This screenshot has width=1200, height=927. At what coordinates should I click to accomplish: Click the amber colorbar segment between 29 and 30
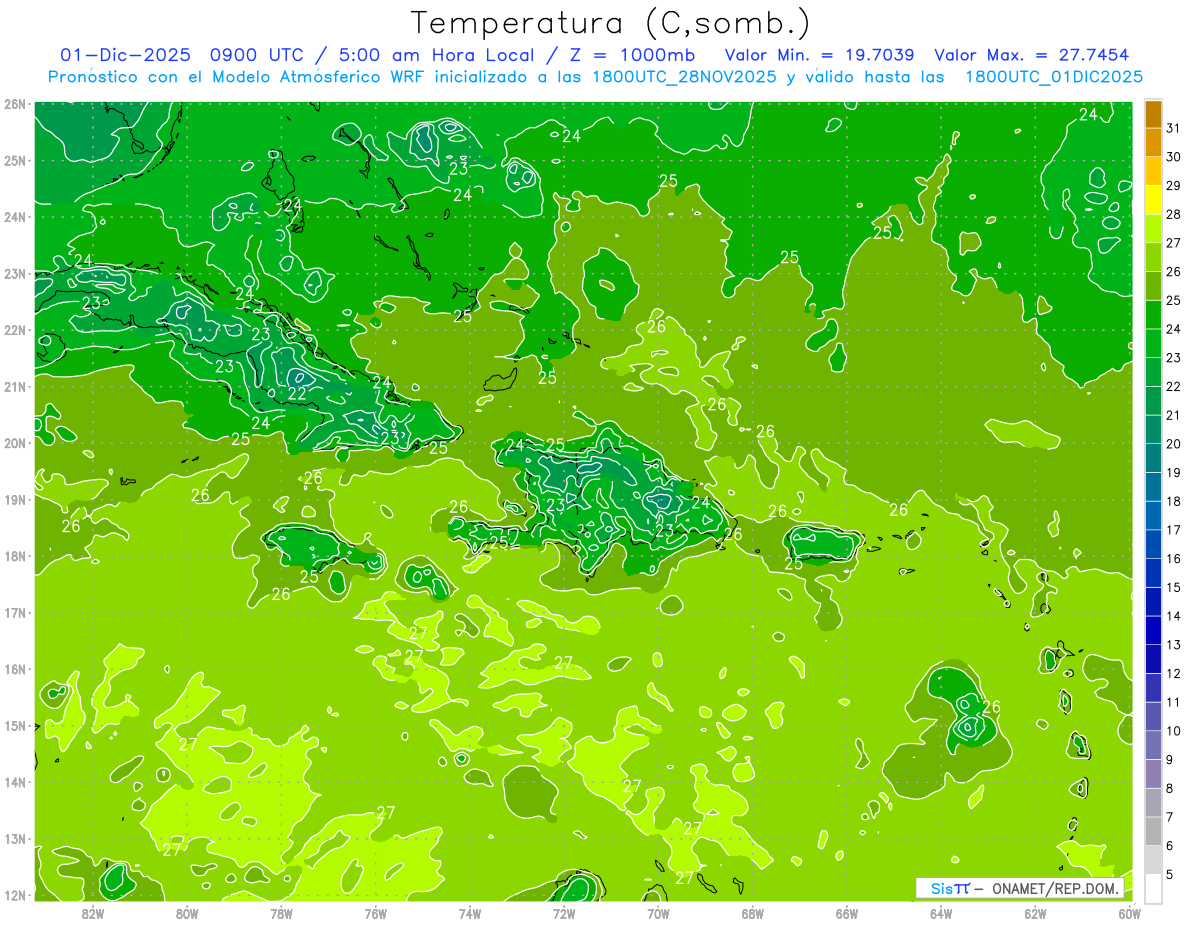(1153, 172)
